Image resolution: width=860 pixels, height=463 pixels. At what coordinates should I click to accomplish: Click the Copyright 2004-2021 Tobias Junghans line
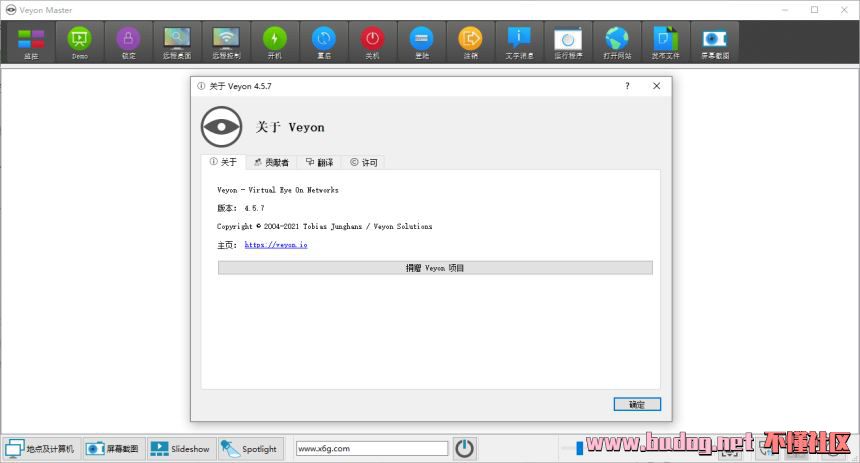click(324, 227)
